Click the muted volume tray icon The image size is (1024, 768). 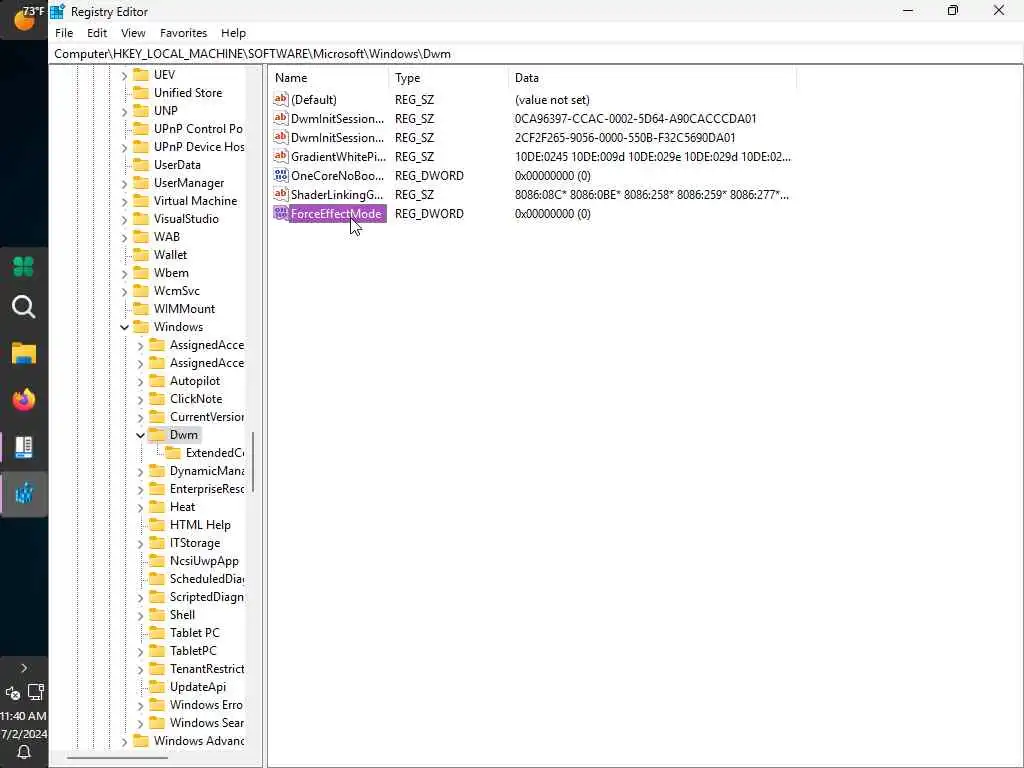point(12,693)
